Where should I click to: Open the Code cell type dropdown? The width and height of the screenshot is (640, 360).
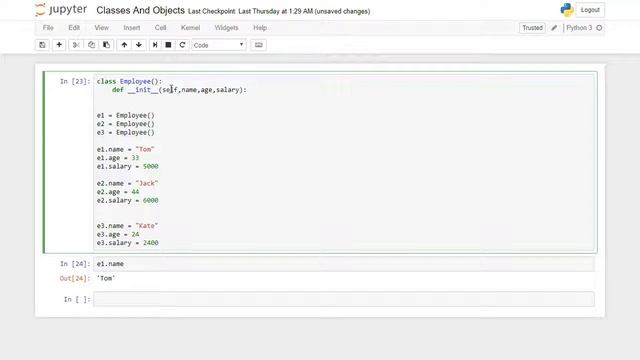pyautogui.click(x=219, y=45)
